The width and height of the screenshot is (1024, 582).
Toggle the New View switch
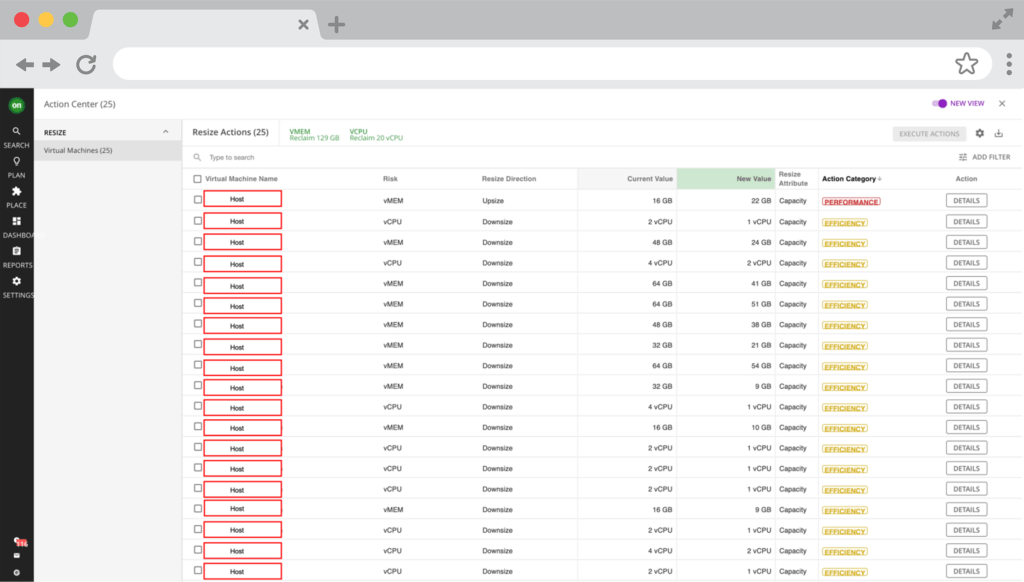939,103
